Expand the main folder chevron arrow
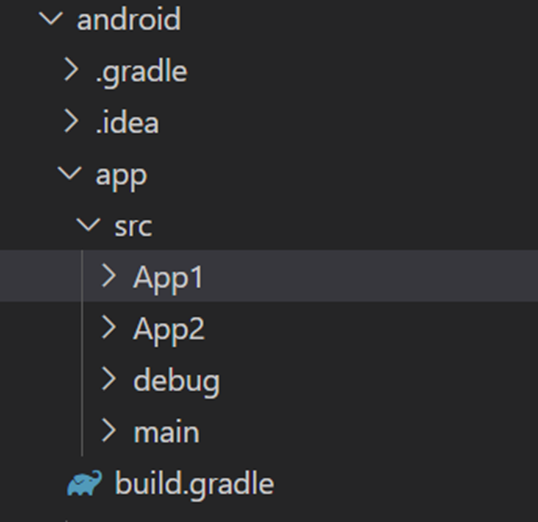The height and width of the screenshot is (522, 538). 109,431
